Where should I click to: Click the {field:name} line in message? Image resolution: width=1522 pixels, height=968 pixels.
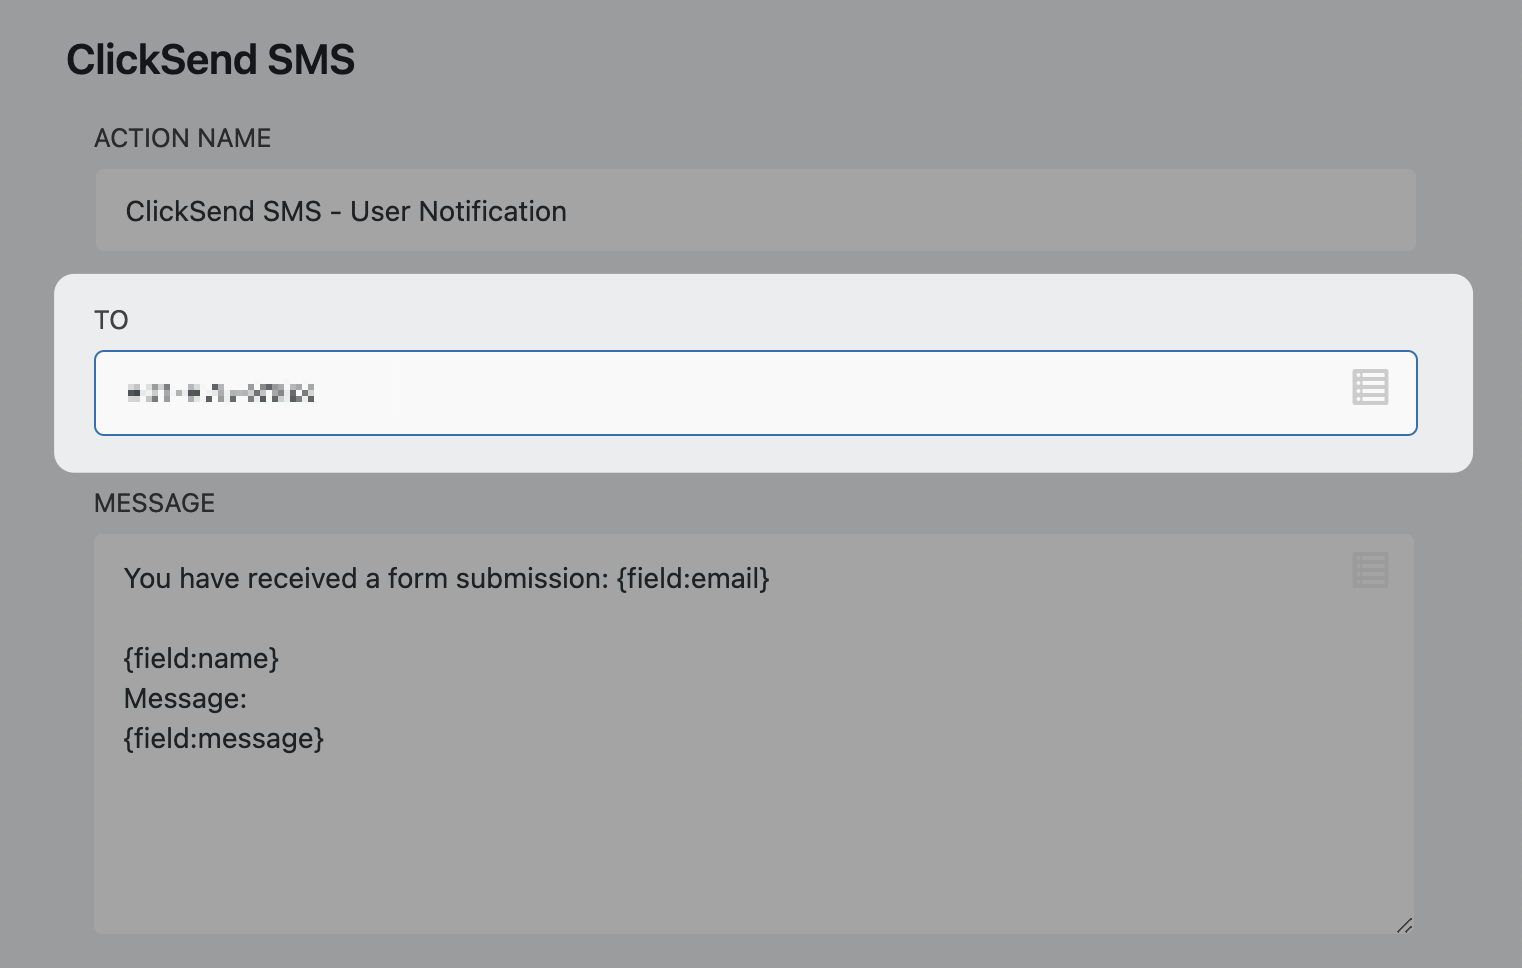click(x=201, y=658)
